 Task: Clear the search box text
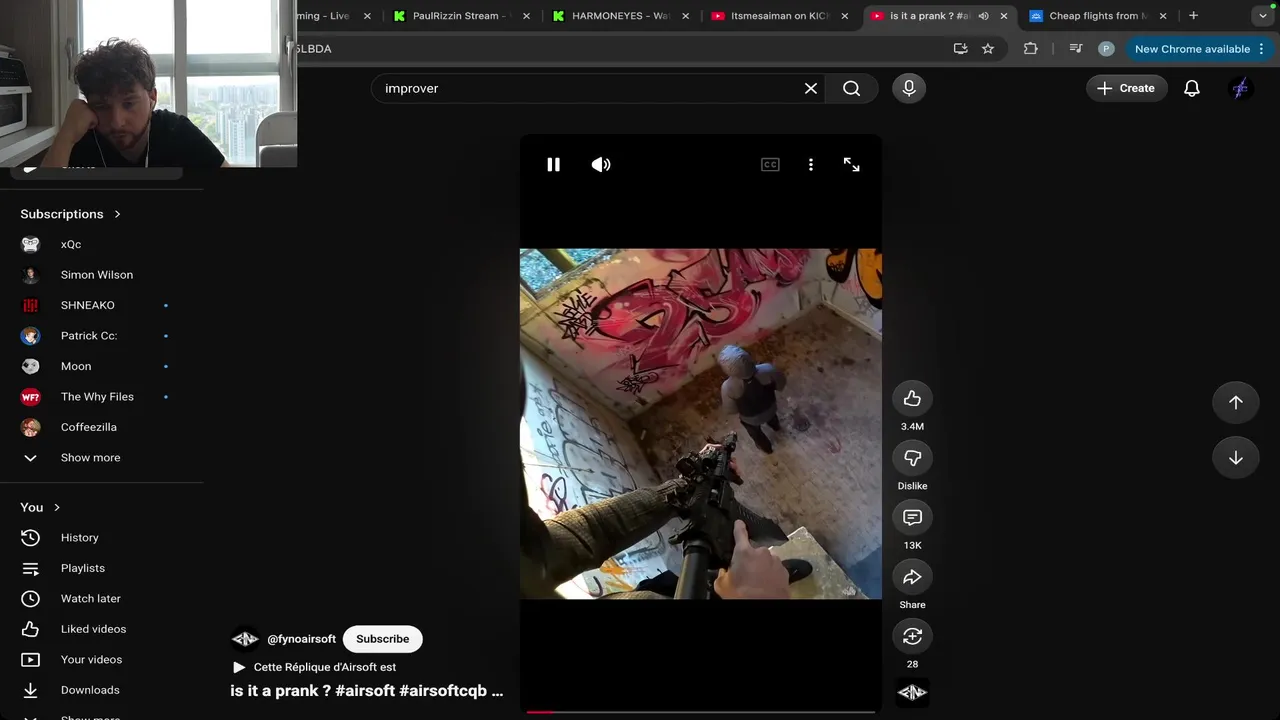(811, 88)
